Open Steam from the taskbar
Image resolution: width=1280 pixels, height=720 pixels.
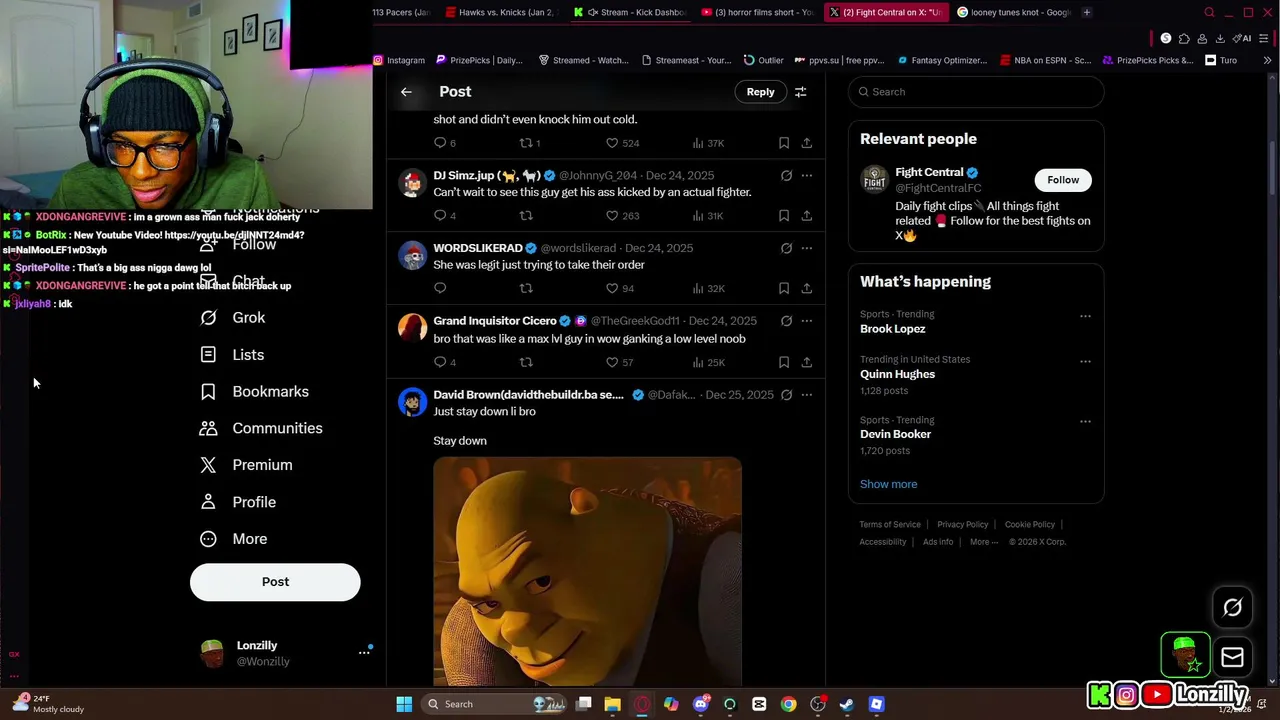(x=847, y=704)
